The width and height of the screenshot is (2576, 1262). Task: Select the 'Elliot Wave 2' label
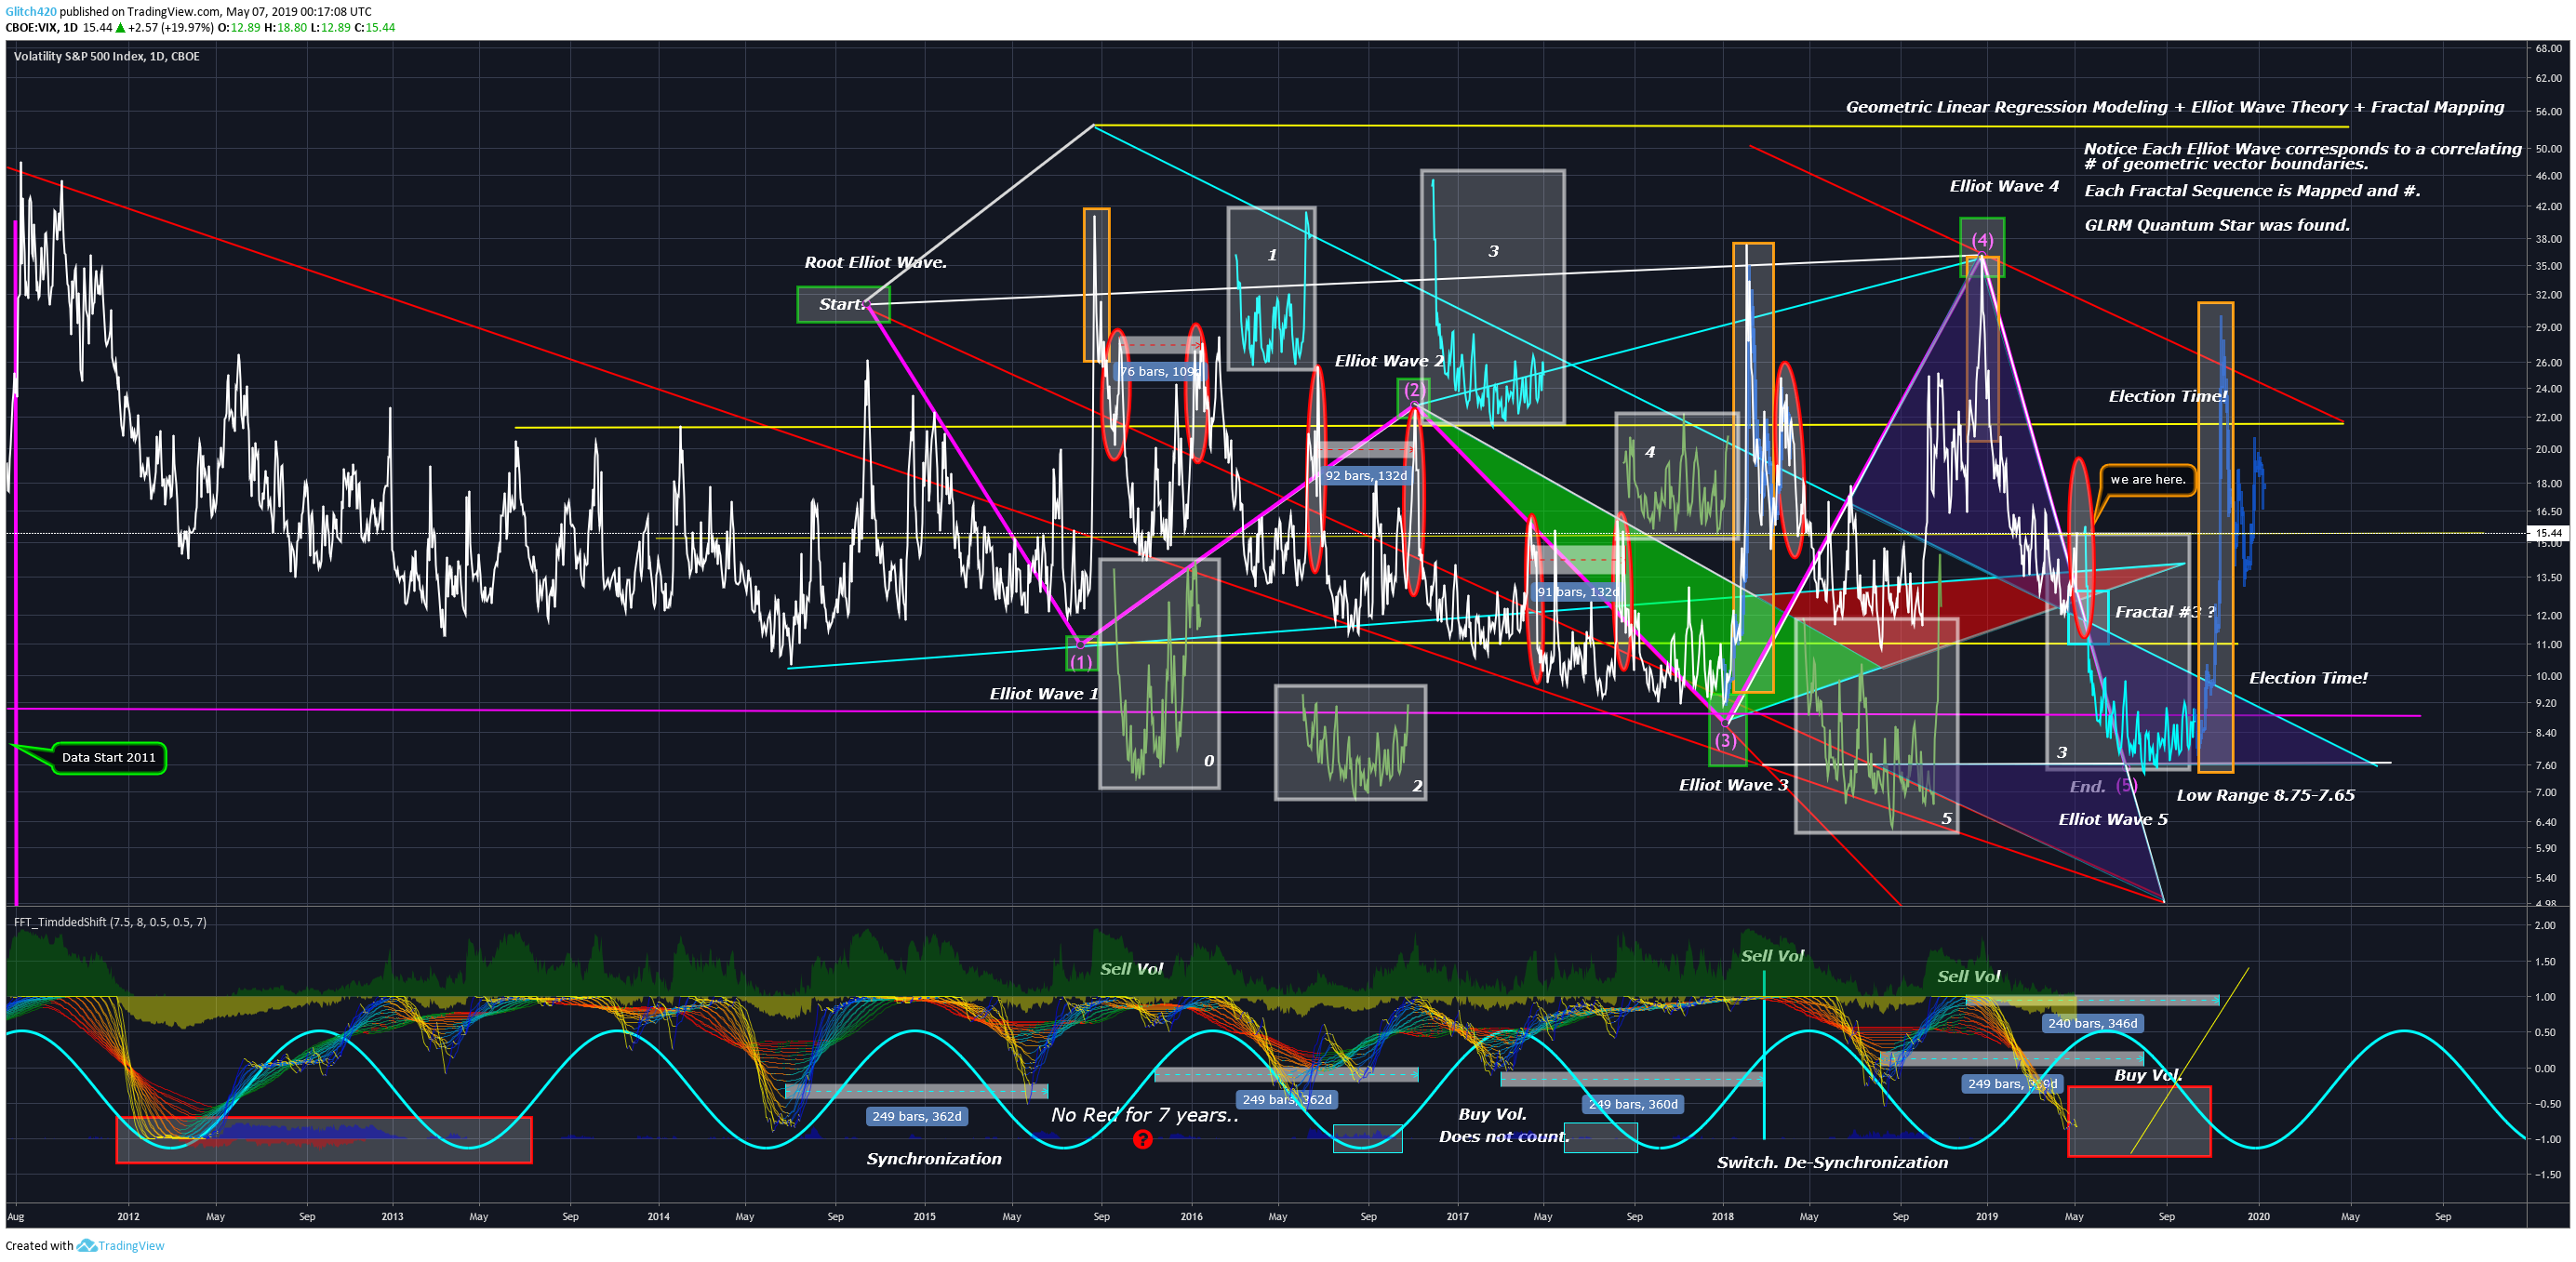(x=1389, y=360)
